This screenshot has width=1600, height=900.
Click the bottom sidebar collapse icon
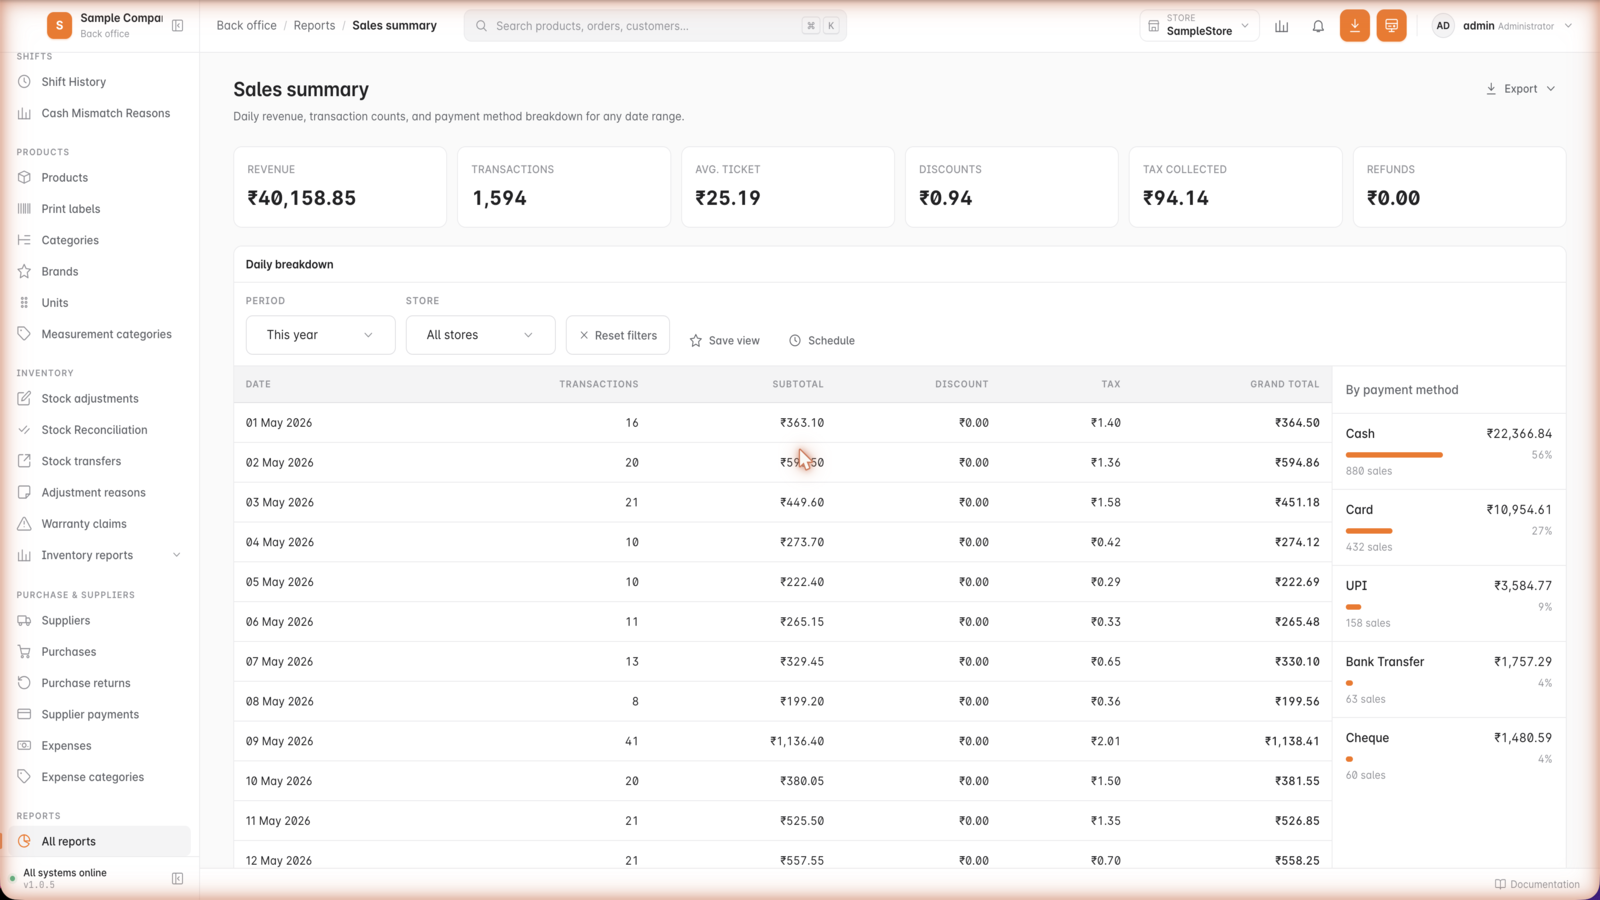pos(178,879)
